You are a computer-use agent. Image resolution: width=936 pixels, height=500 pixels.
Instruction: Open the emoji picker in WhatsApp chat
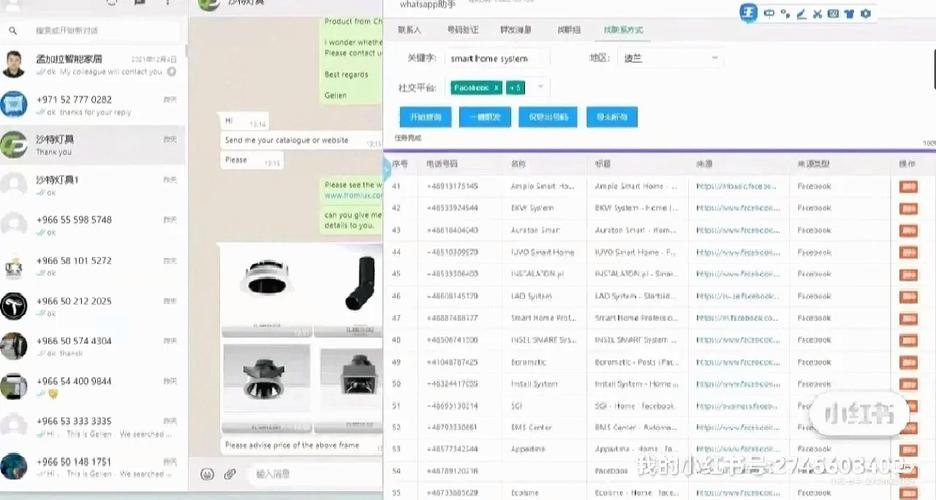tap(207, 474)
